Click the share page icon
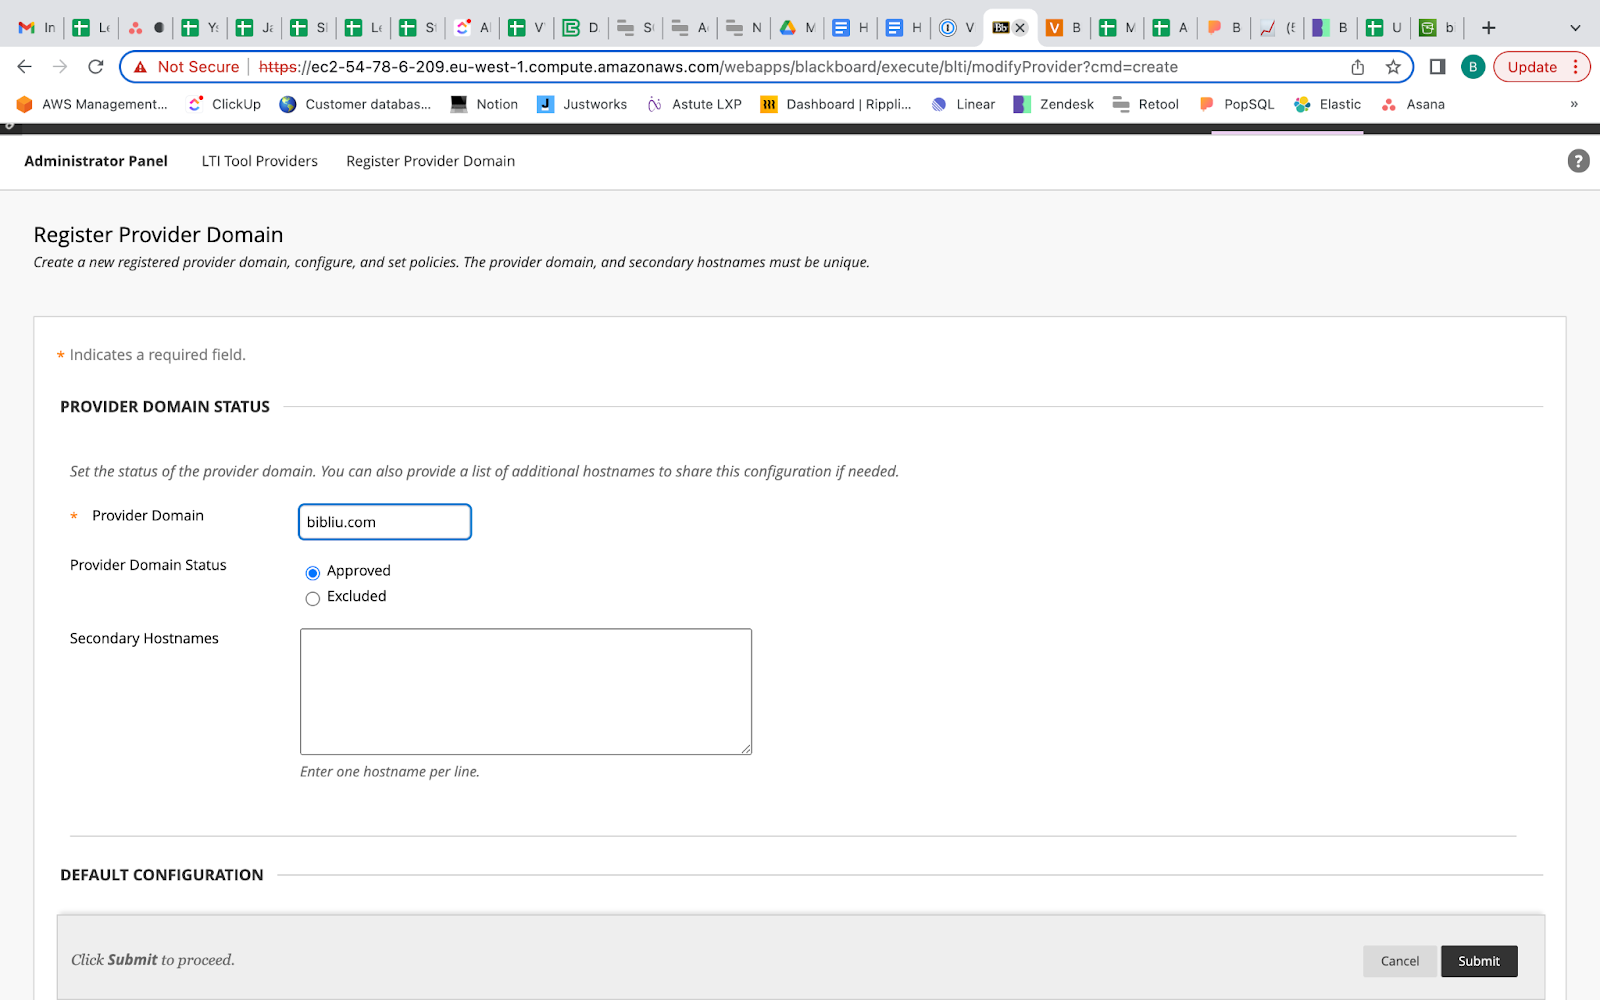 (1357, 67)
